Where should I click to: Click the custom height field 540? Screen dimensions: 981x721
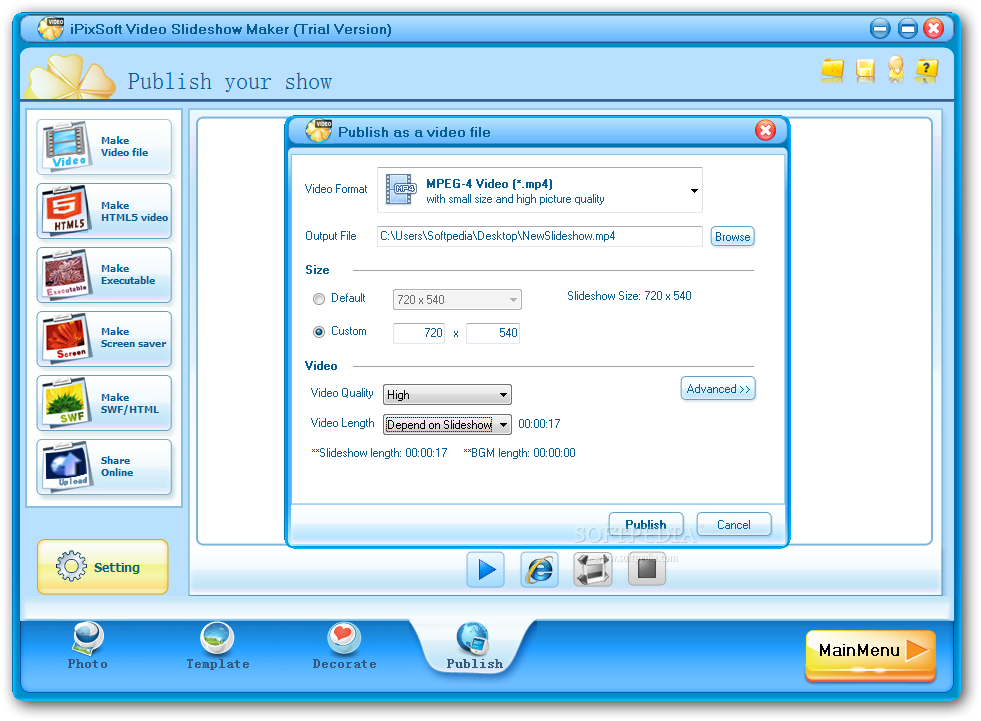coord(492,333)
